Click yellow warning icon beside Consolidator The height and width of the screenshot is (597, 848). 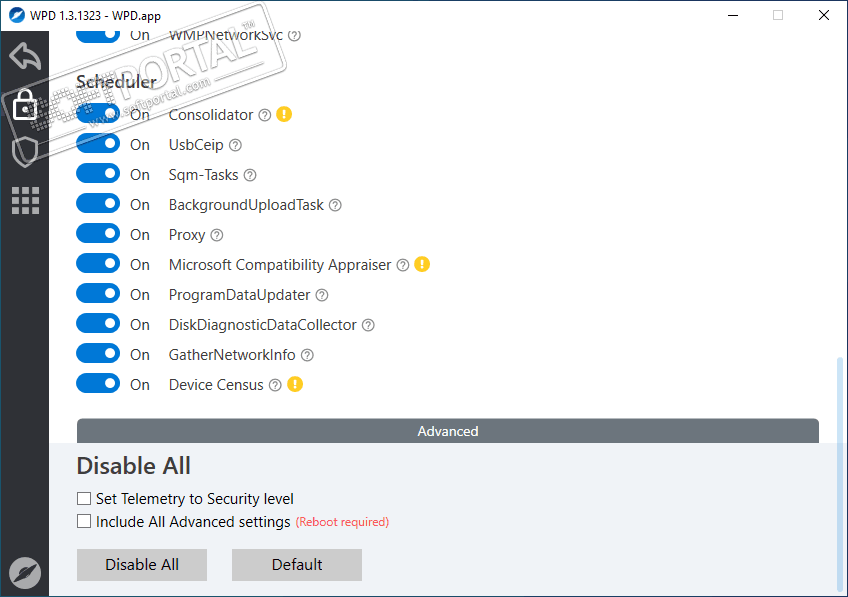pyautogui.click(x=284, y=115)
